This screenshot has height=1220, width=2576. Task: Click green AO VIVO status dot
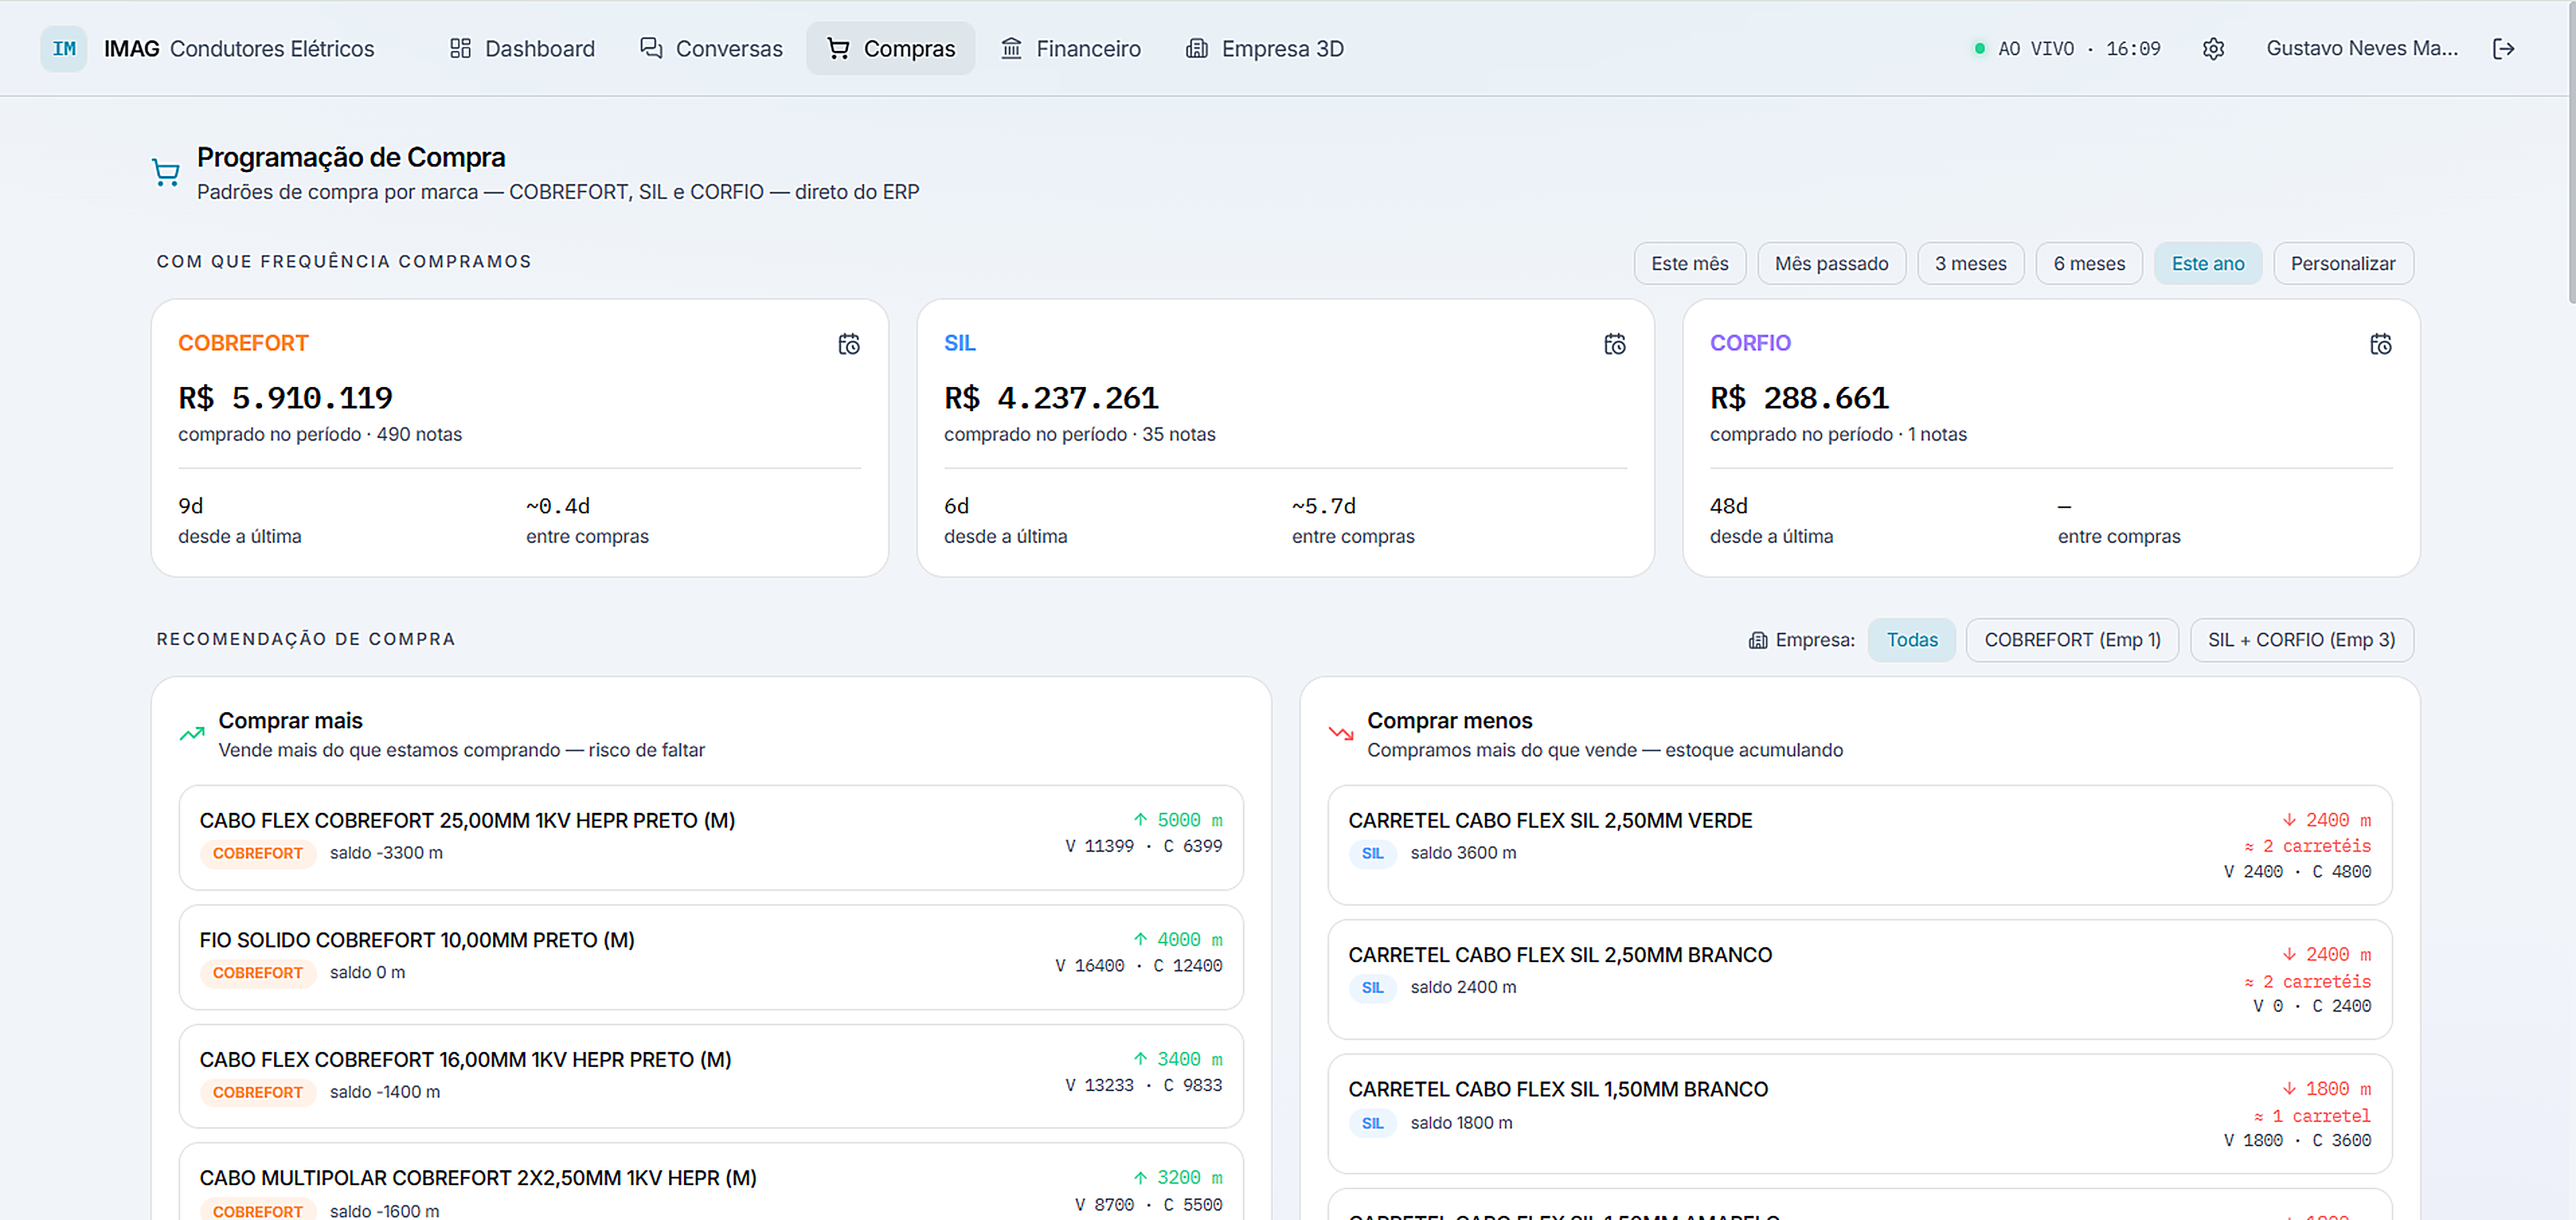[1979, 48]
